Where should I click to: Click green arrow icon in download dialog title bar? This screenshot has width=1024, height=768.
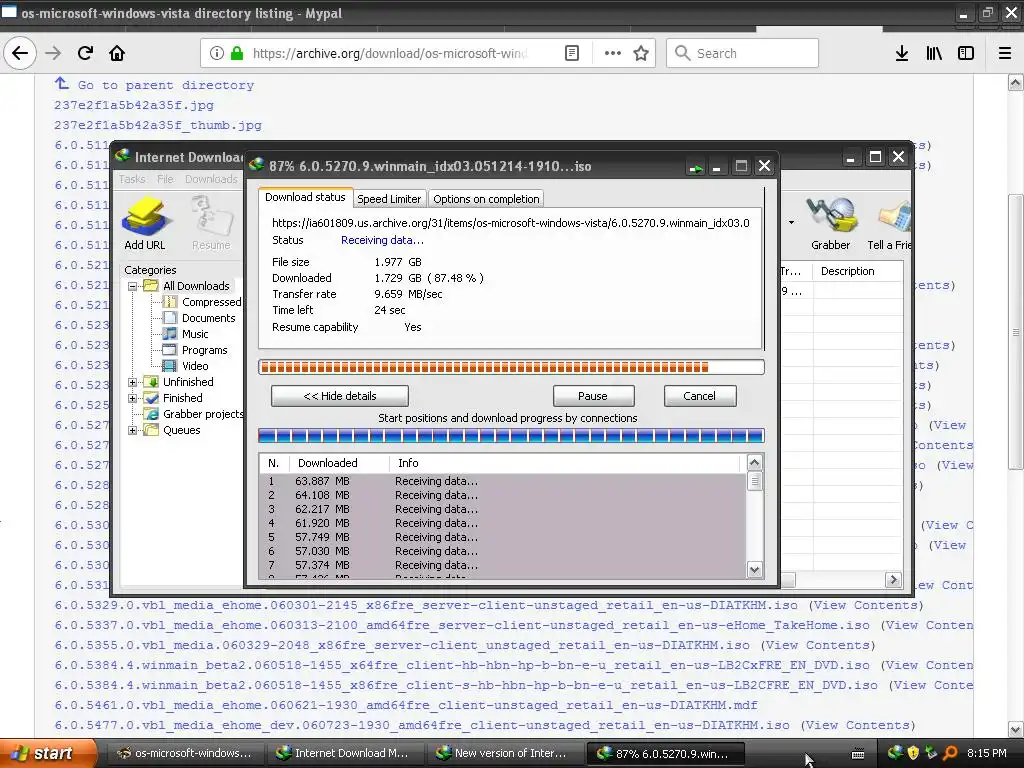click(696, 168)
